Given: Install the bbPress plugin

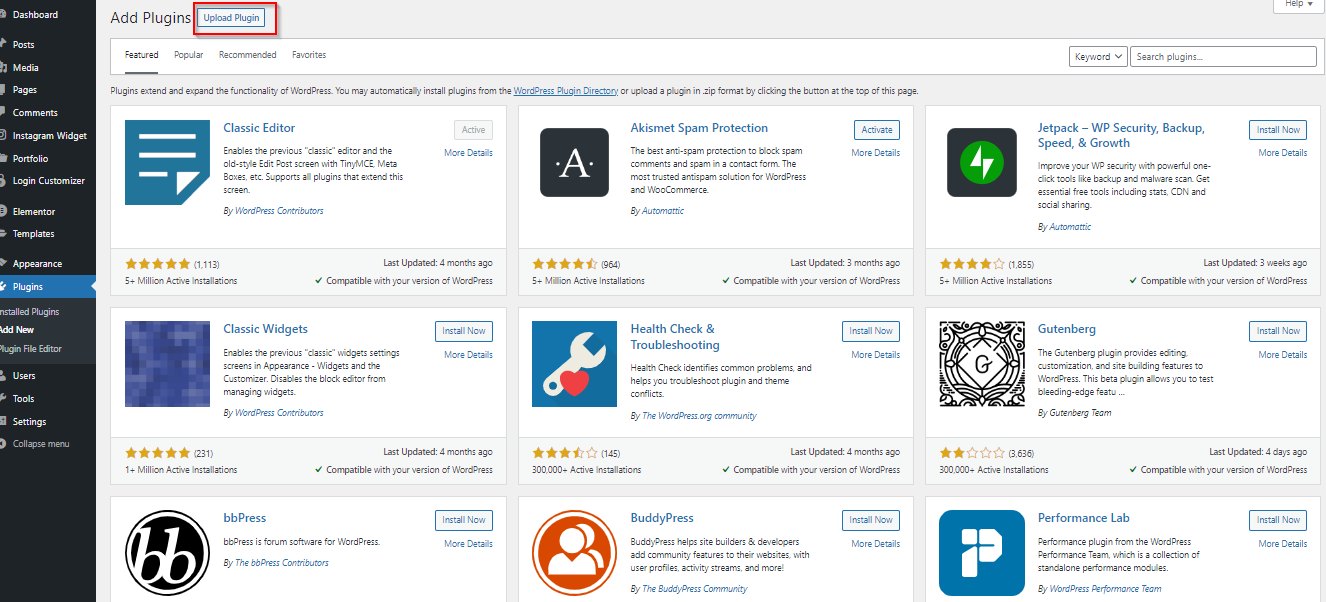Looking at the screenshot, I should click(x=464, y=520).
